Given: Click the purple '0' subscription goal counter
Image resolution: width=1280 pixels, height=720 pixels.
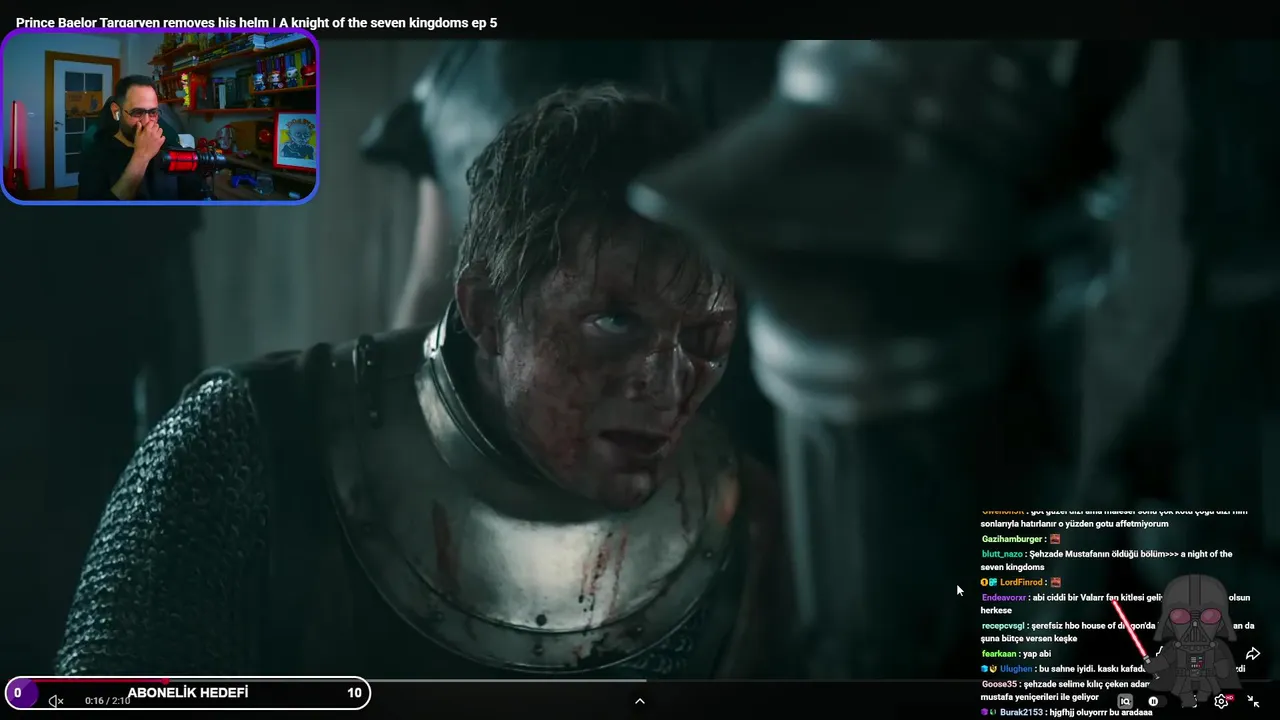Looking at the screenshot, I should click(18, 693).
